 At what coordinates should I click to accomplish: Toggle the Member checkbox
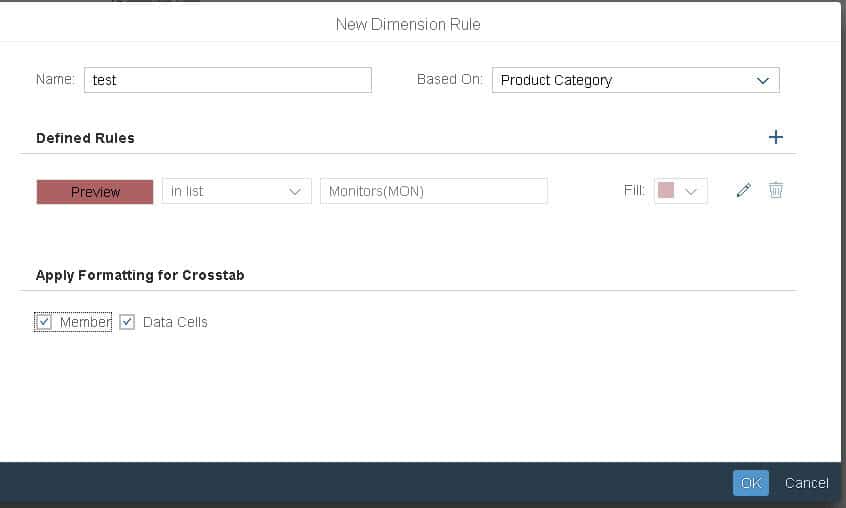pos(43,322)
